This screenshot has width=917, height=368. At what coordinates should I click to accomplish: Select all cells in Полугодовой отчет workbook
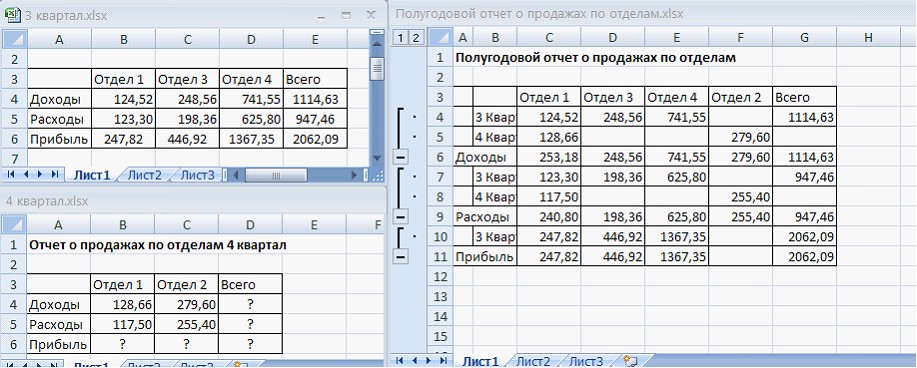[x=441, y=37]
